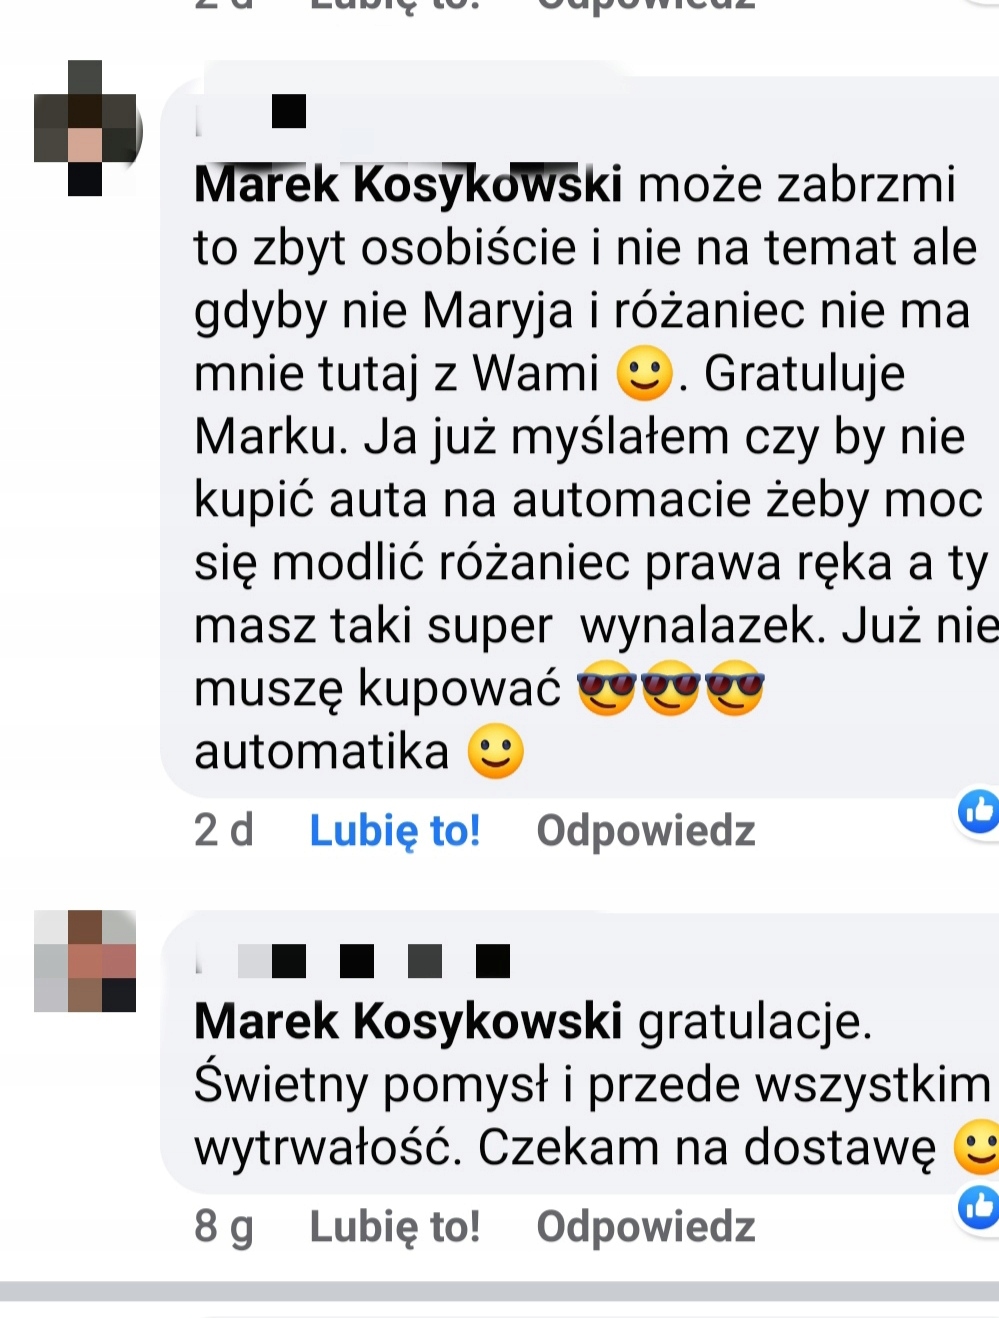Image resolution: width=999 pixels, height=1318 pixels.
Task: Tap the first commenter's pixelated profile picture
Action: tap(86, 128)
